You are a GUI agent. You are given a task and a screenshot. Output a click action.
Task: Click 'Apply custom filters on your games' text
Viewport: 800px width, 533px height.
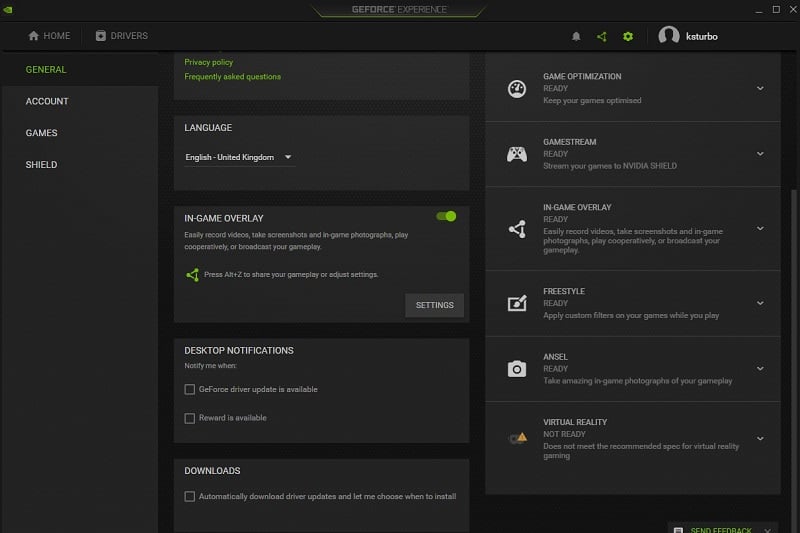[x=631, y=316]
